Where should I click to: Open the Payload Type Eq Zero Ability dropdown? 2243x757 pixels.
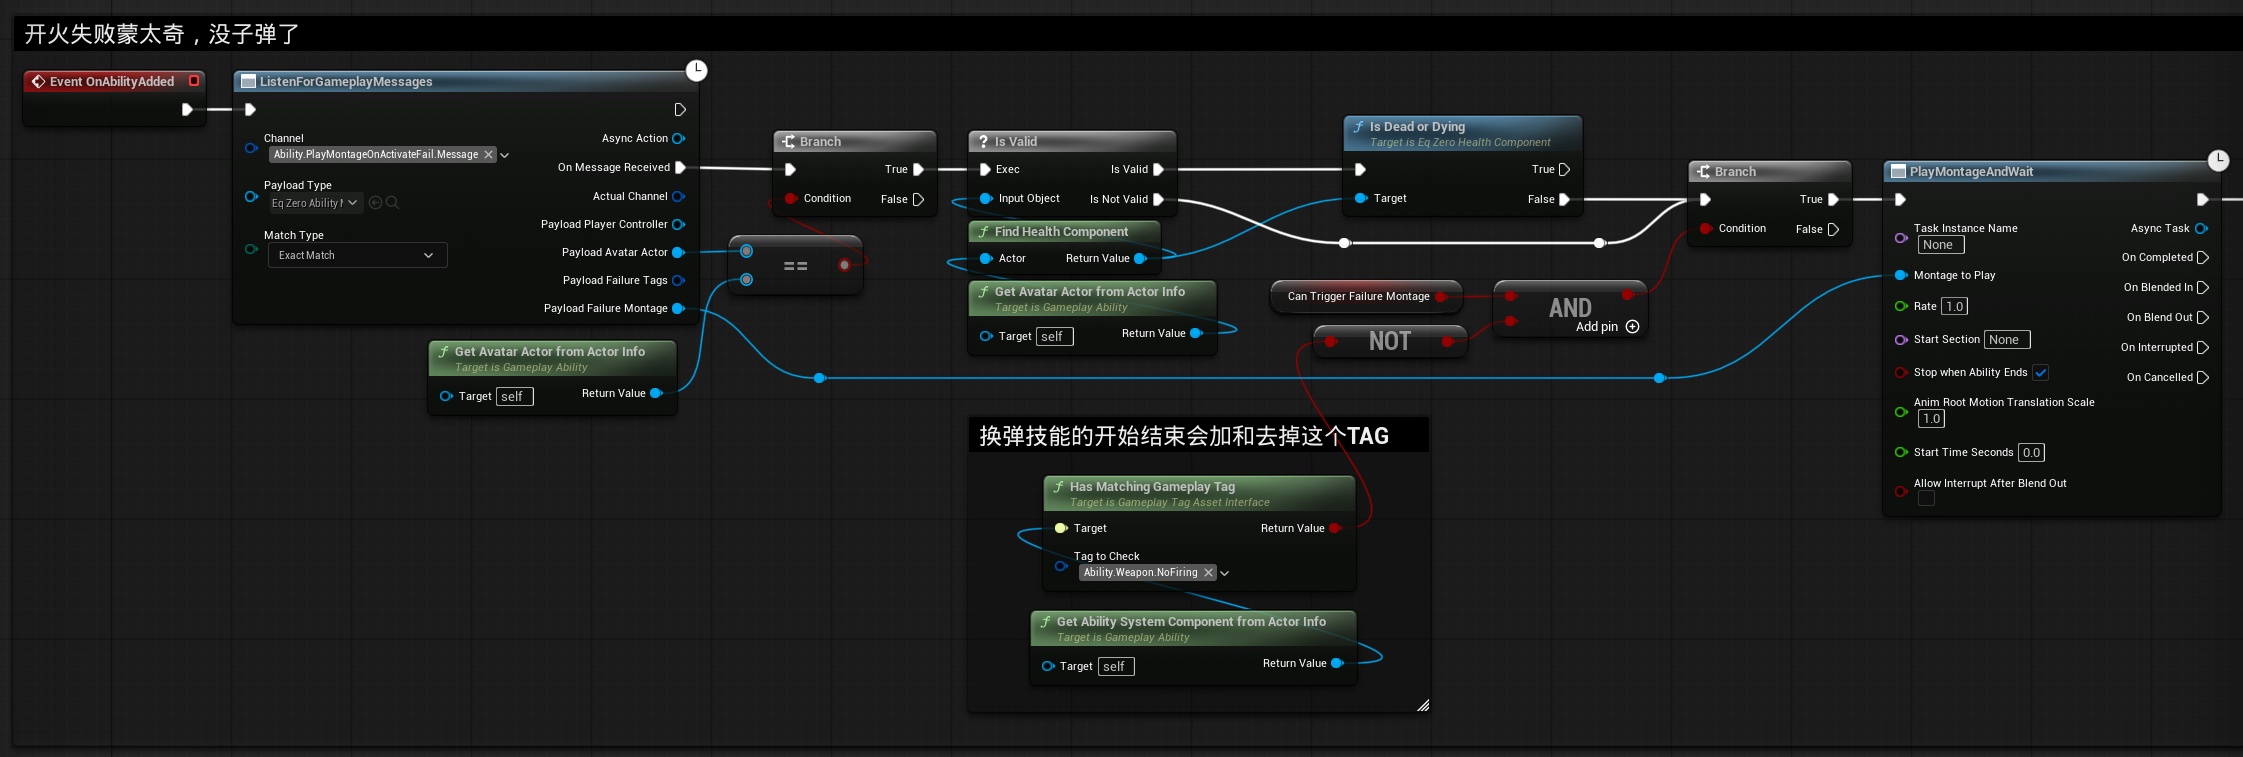(313, 203)
